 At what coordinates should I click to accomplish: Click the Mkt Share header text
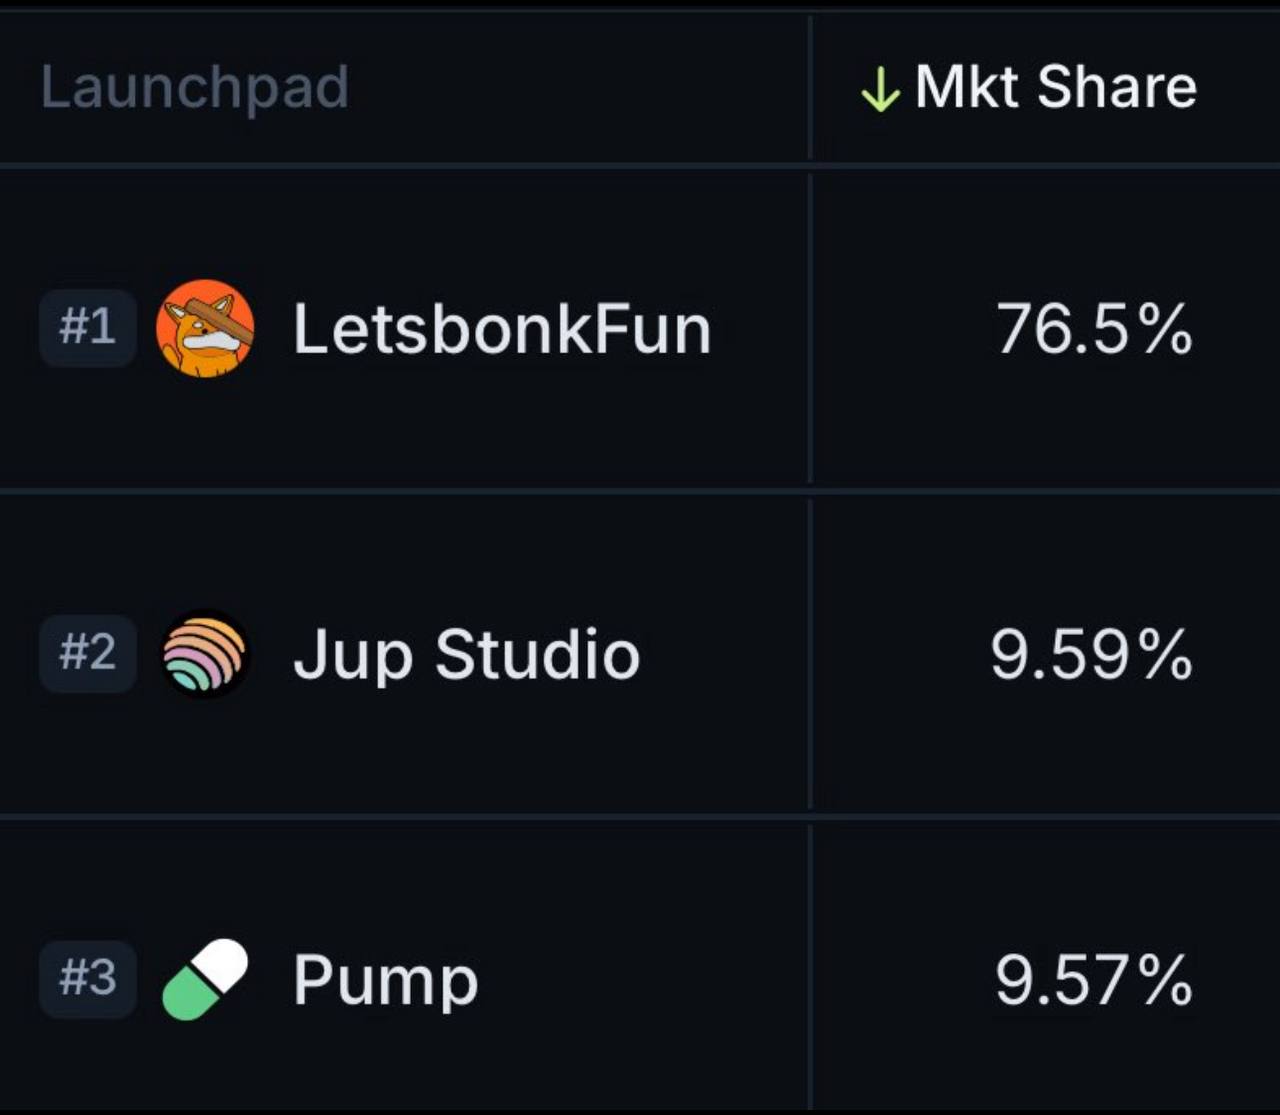(1056, 87)
